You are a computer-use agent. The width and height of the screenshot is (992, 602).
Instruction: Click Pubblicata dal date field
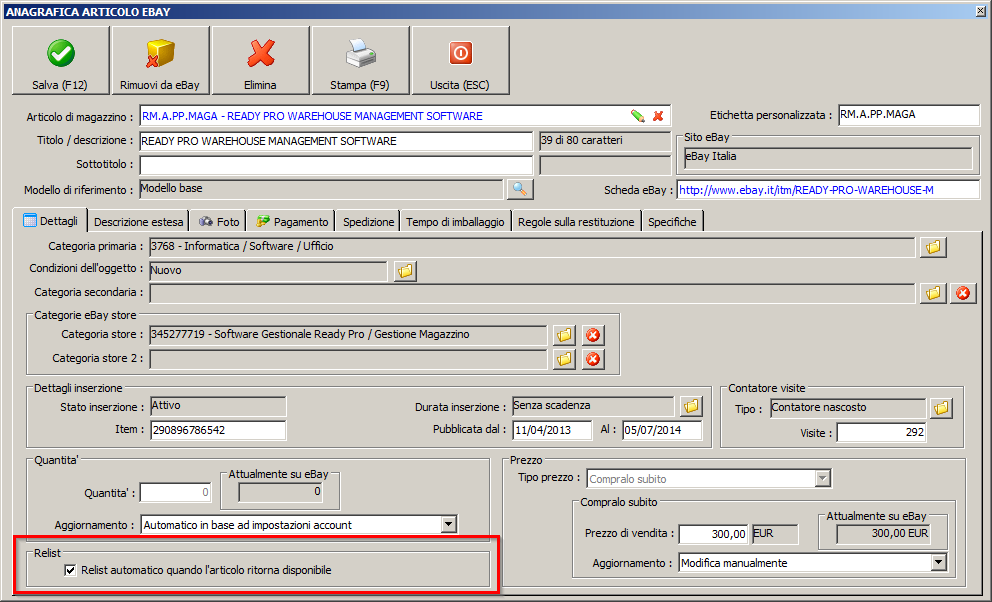pos(552,430)
